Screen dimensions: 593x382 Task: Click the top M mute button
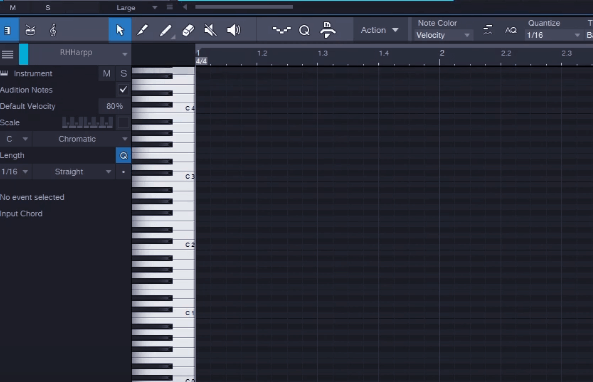tap(12, 7)
